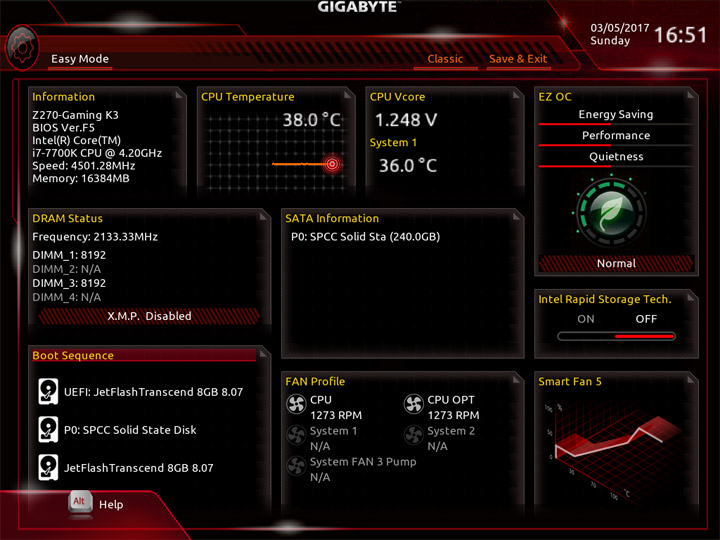Screen dimensions: 720x540
Task: Choose the Performance EZ OC option
Action: (x=616, y=135)
